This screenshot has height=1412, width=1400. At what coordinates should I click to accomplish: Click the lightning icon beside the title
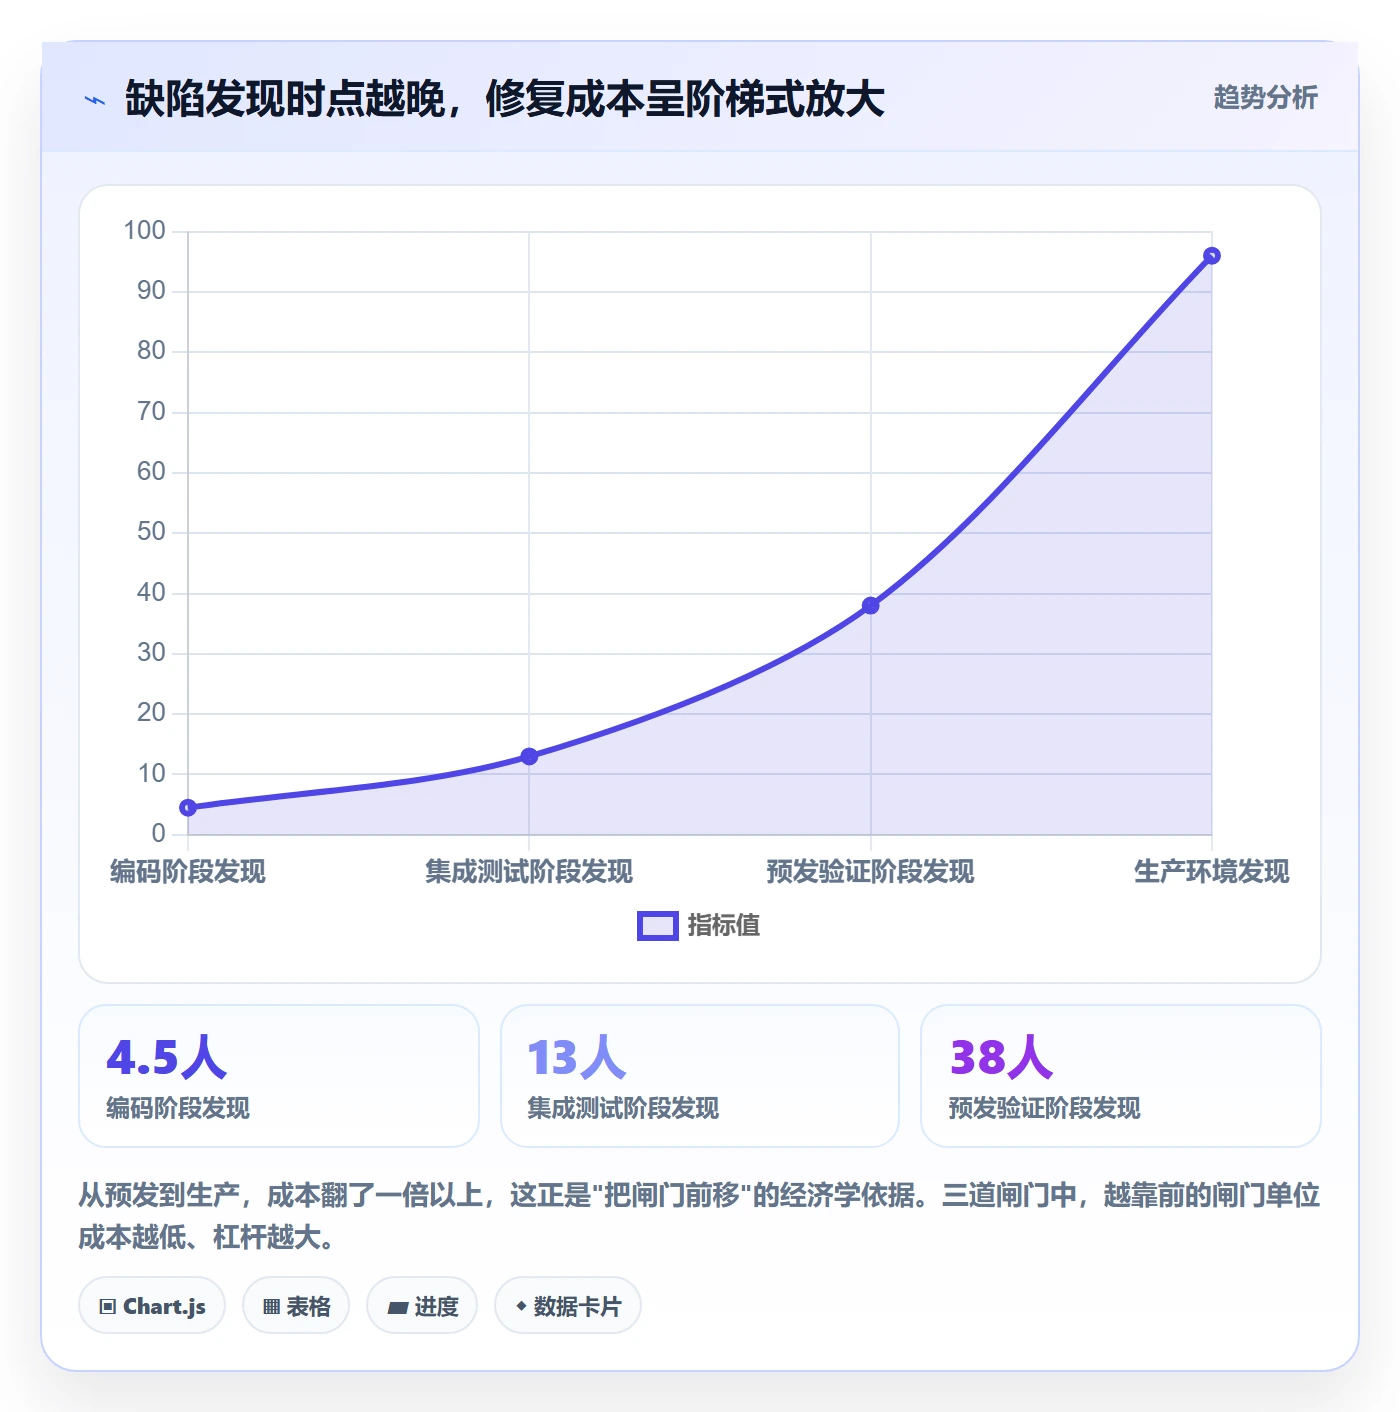pyautogui.click(x=95, y=100)
